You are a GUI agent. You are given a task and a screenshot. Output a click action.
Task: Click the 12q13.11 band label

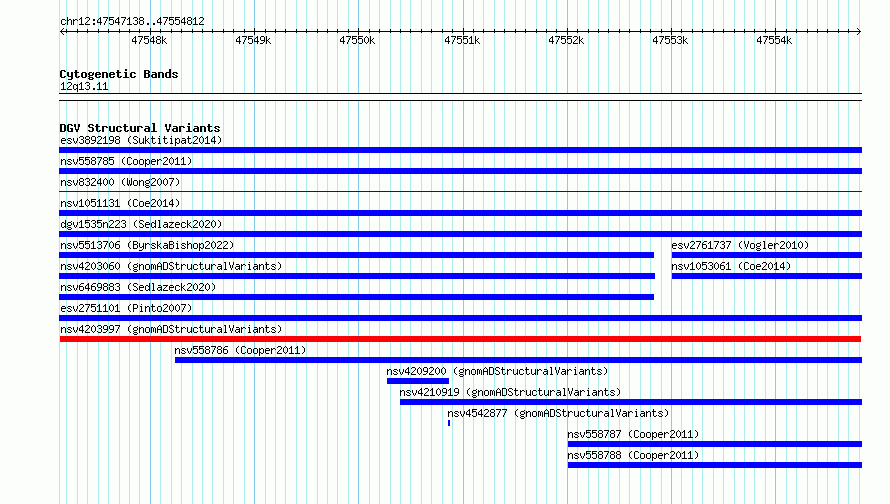point(84,86)
